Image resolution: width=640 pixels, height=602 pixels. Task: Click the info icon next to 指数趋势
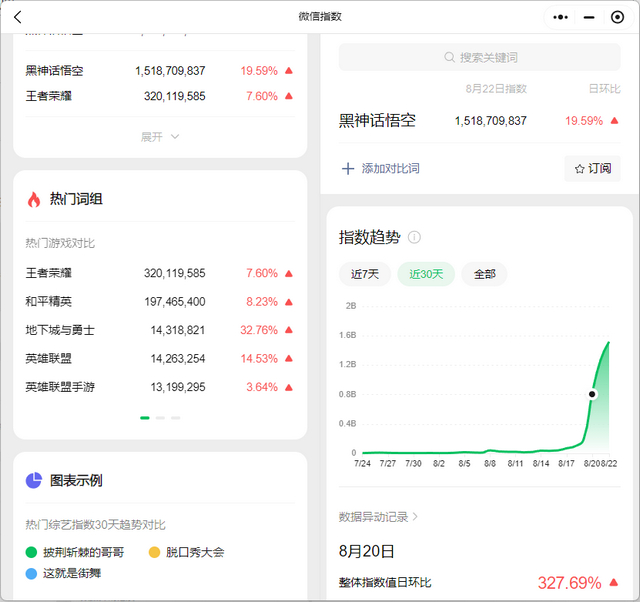click(414, 237)
